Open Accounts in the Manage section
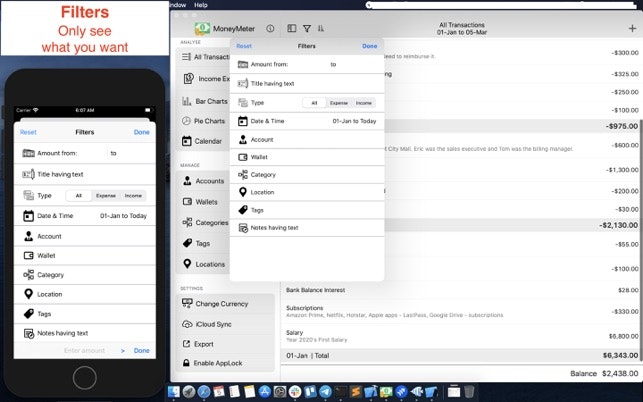Viewport: 643px width, 402px height. 205,181
